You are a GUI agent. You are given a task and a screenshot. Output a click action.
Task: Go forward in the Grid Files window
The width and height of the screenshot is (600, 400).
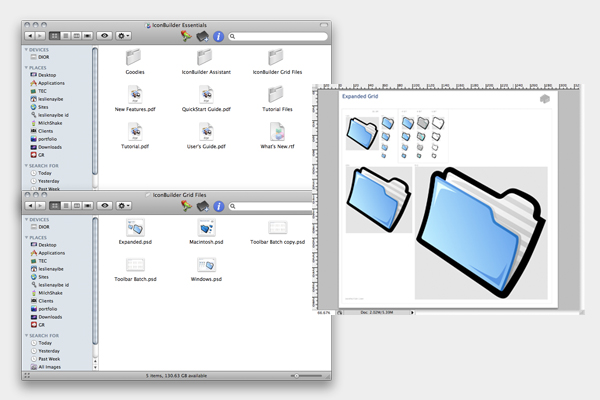pyautogui.click(x=40, y=206)
